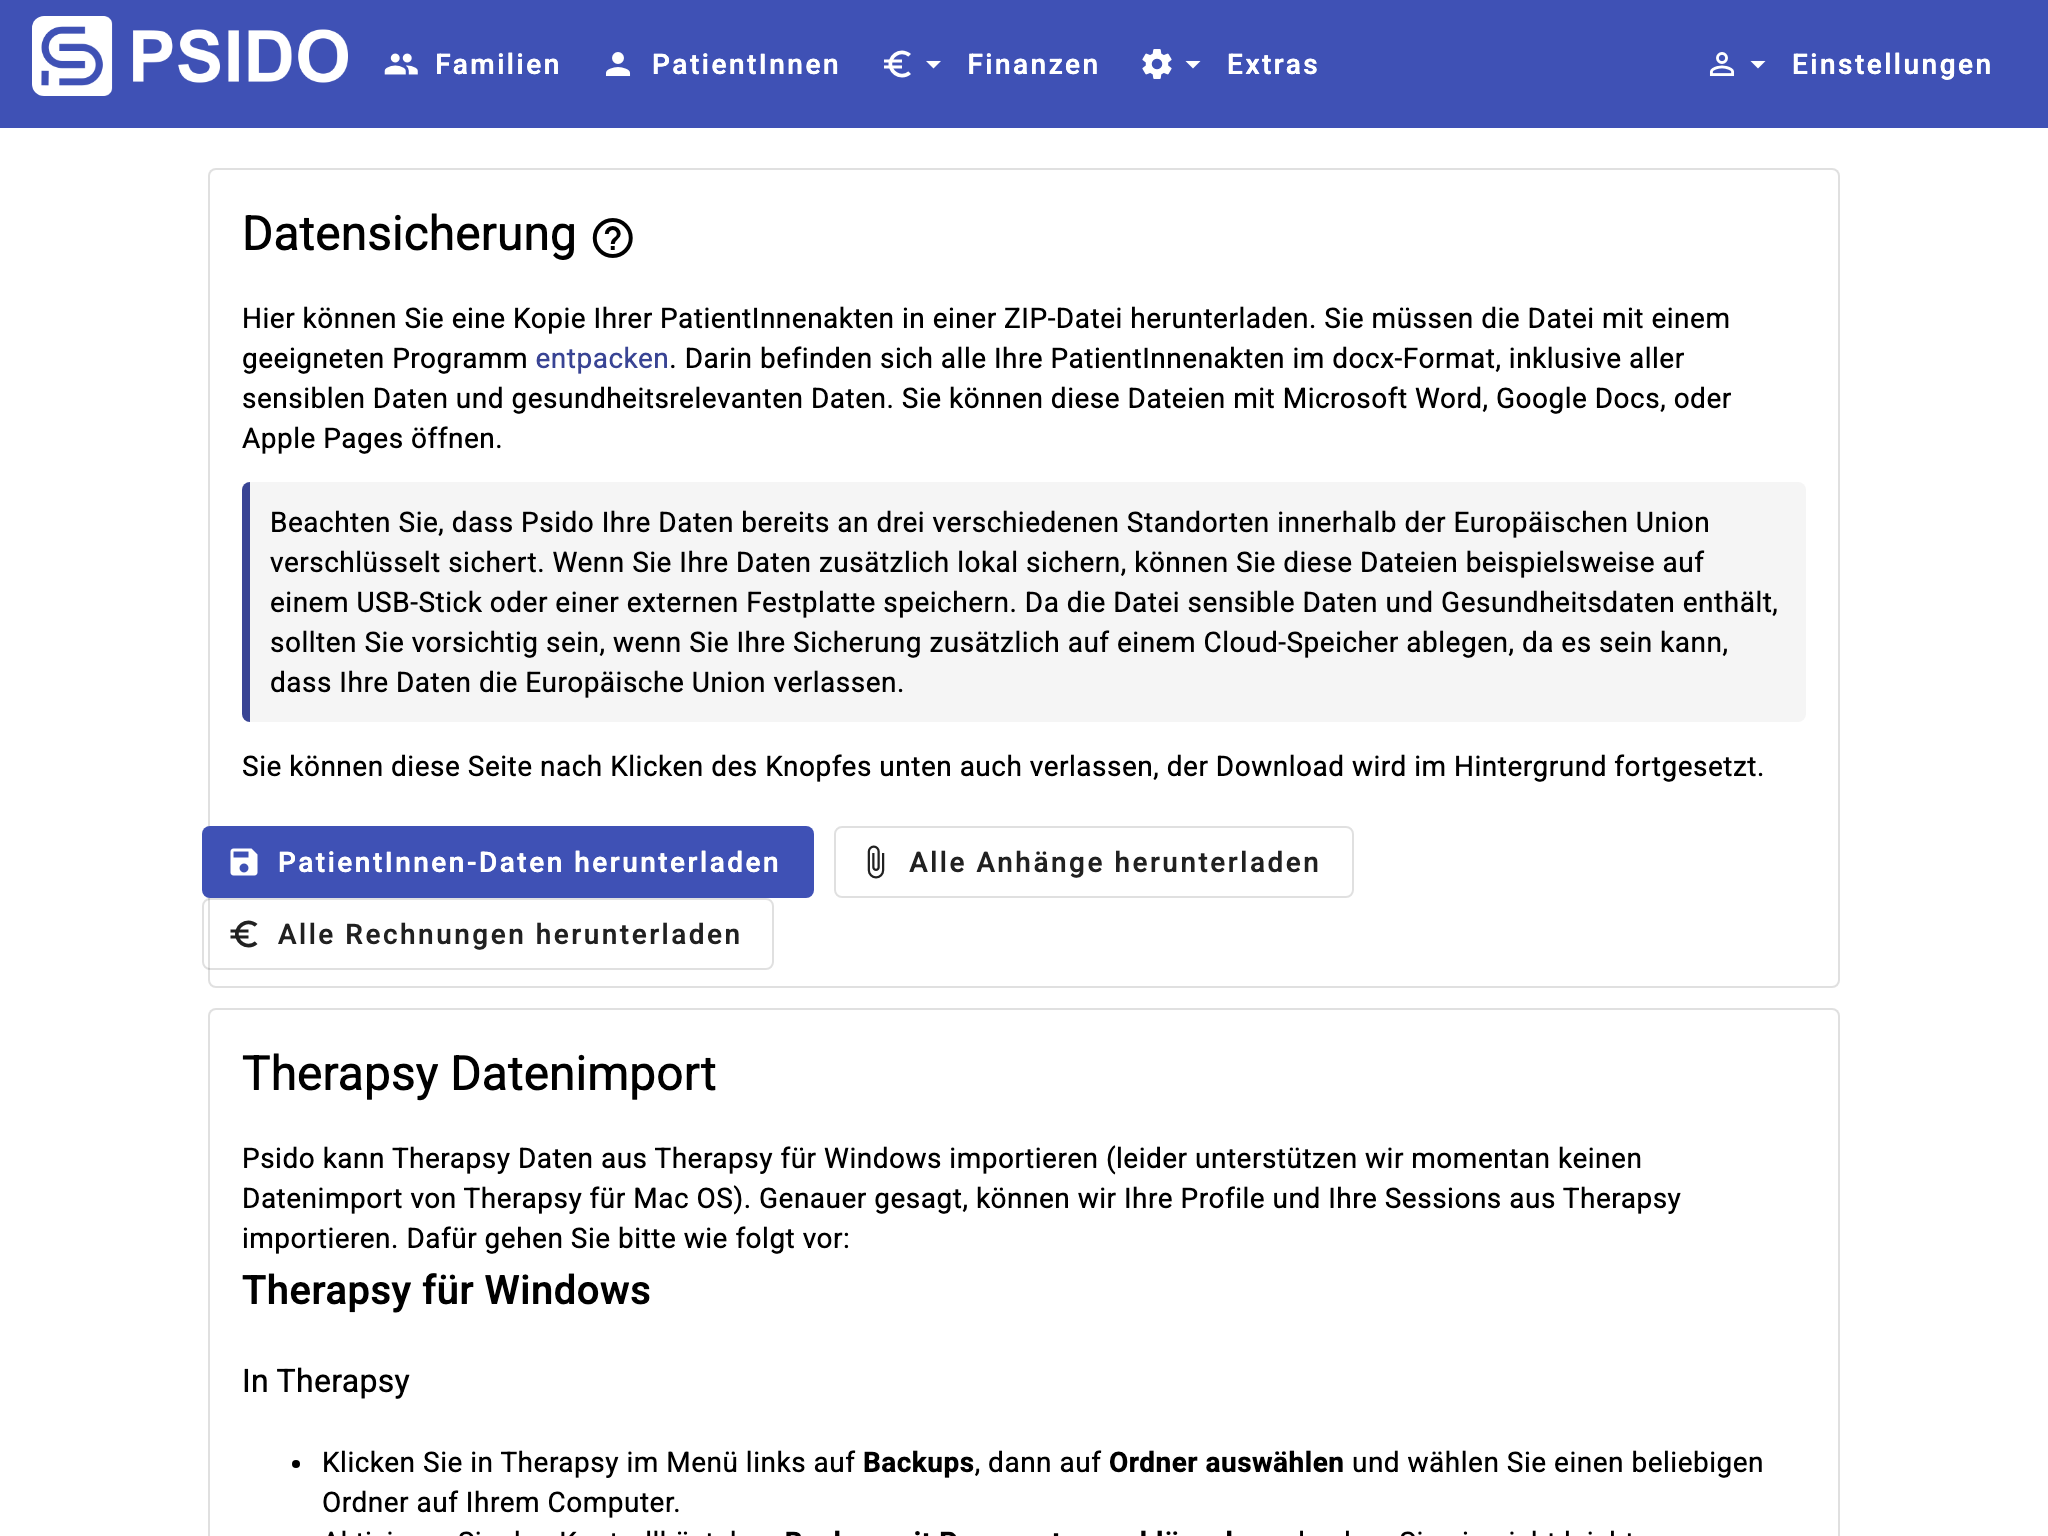
Task: Click the Psido logo icon
Action: [x=72, y=56]
